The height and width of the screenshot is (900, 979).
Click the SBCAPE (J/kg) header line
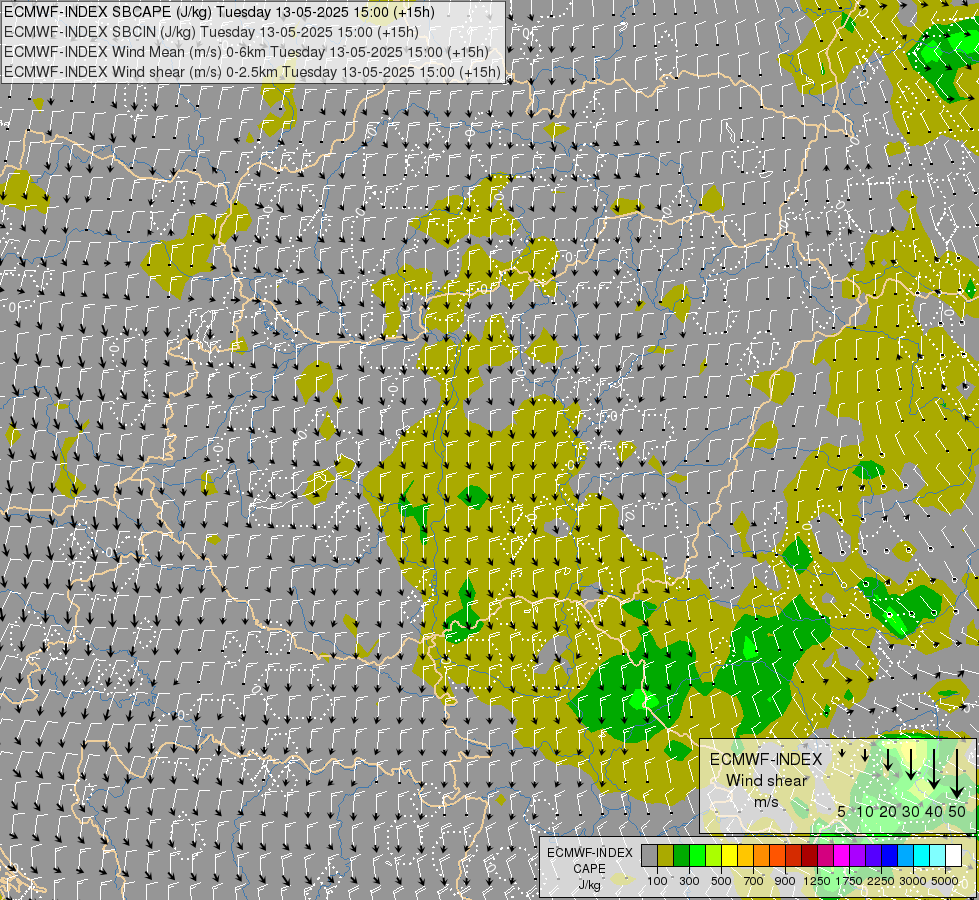coord(219,12)
